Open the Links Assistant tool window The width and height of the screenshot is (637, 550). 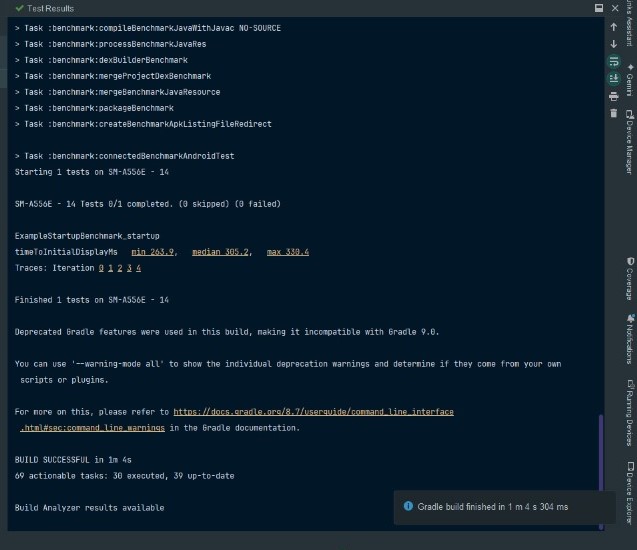coord(629,23)
